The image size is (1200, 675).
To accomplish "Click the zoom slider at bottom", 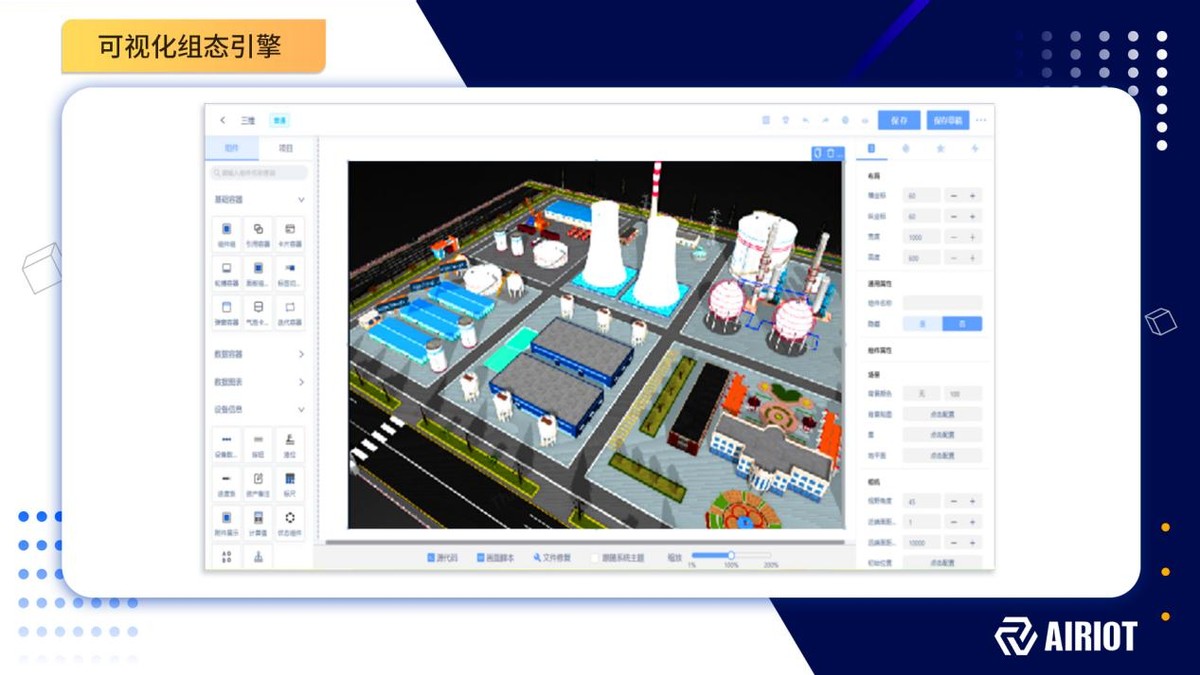I will pos(731,555).
